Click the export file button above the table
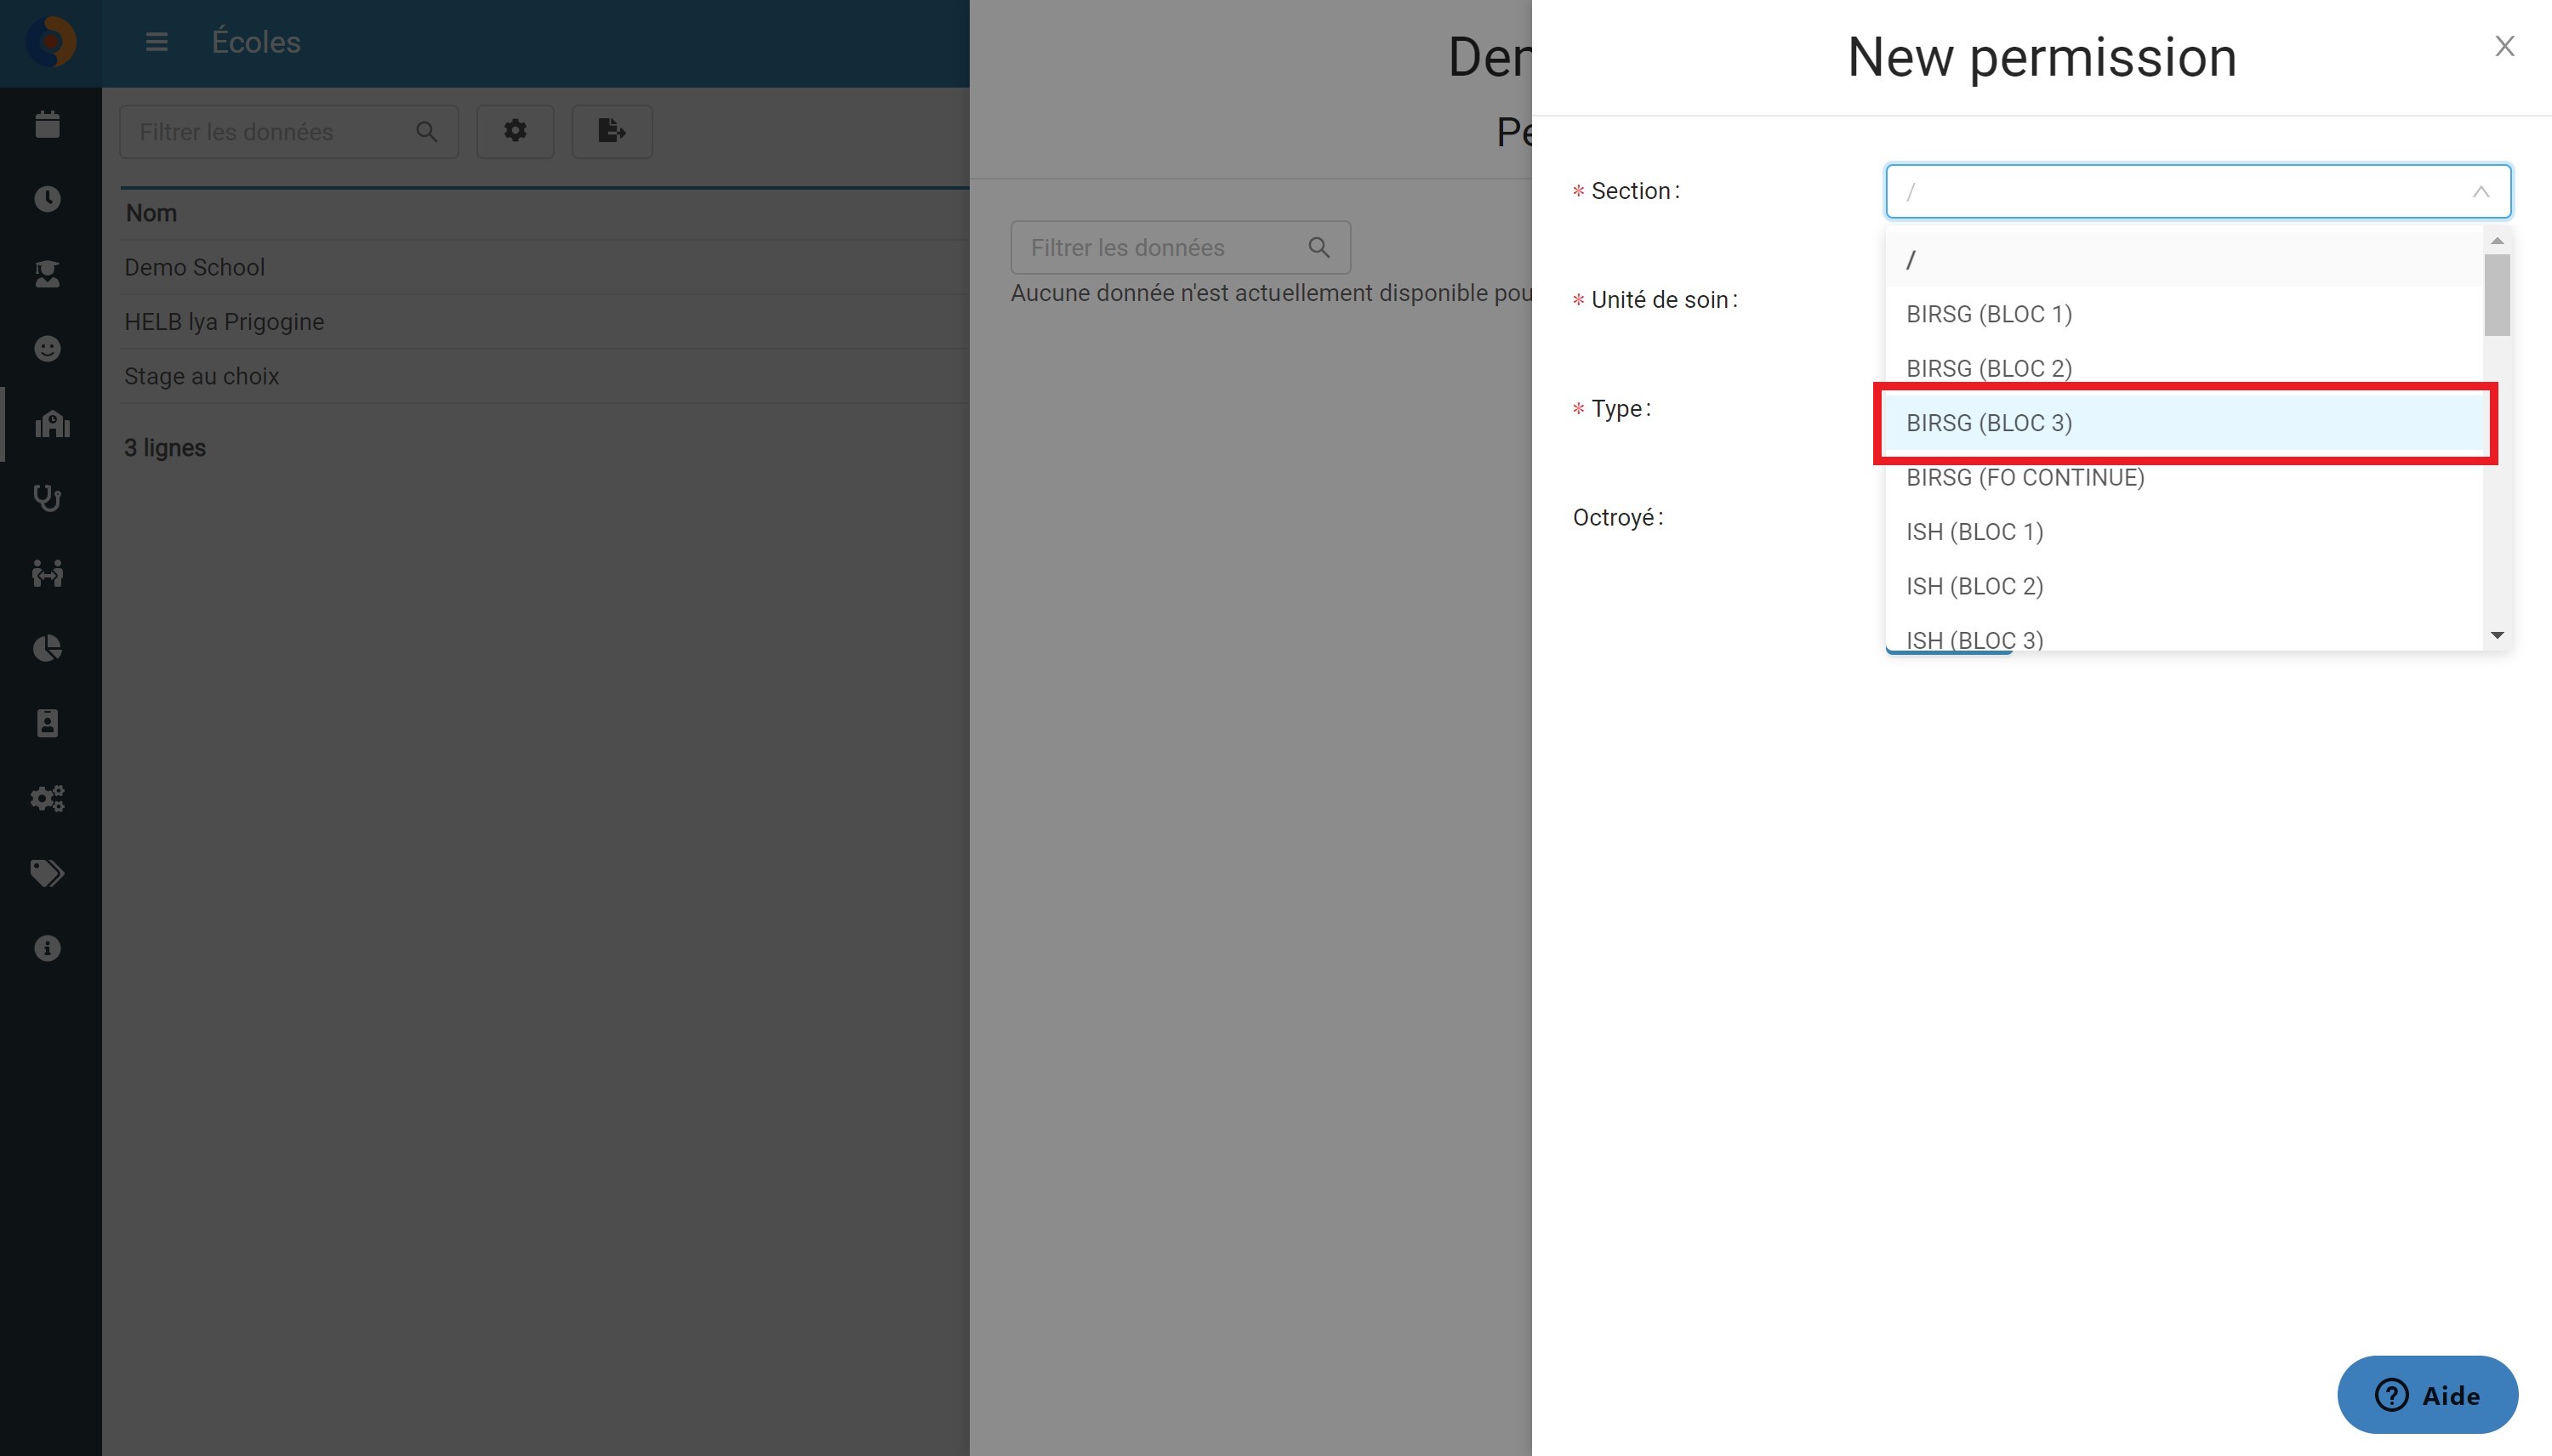Screen dimensions: 2552x1456 coord(612,131)
